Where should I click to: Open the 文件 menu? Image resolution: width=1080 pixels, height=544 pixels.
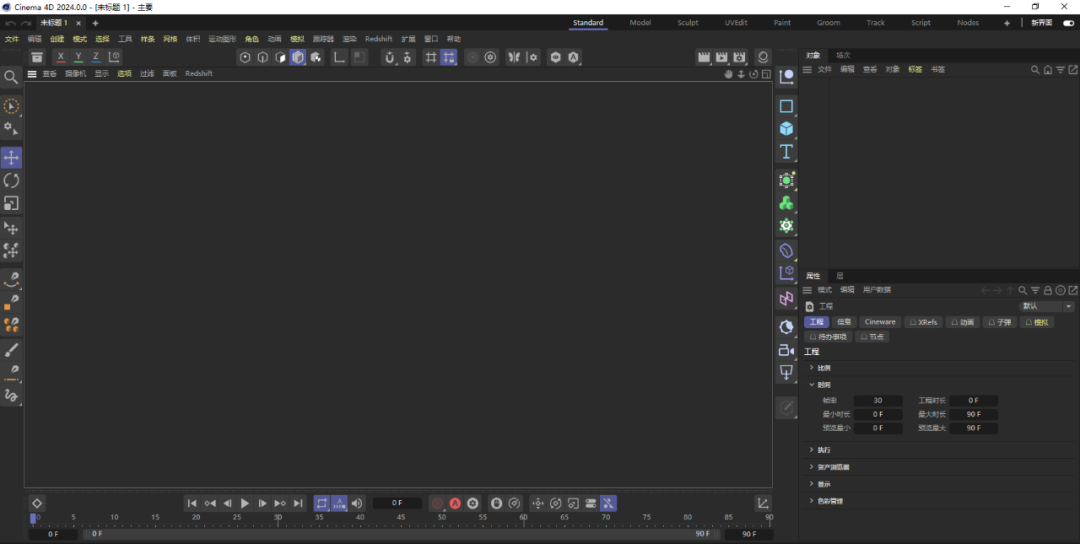[x=12, y=39]
